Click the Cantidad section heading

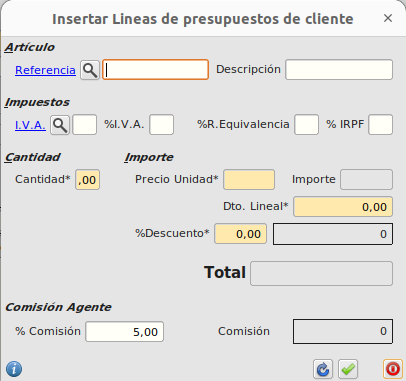click(33, 157)
